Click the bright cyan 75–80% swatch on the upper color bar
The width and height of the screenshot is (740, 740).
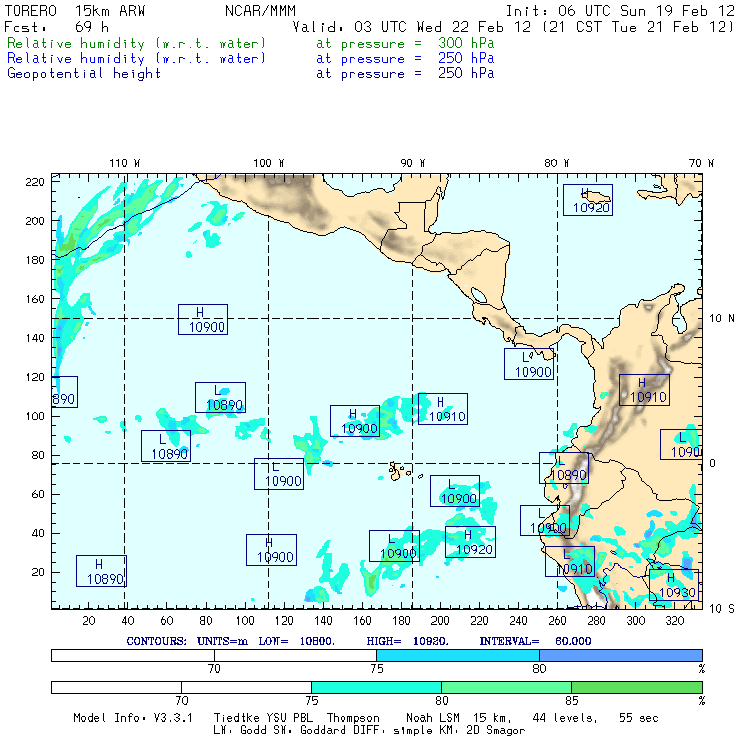point(458,655)
